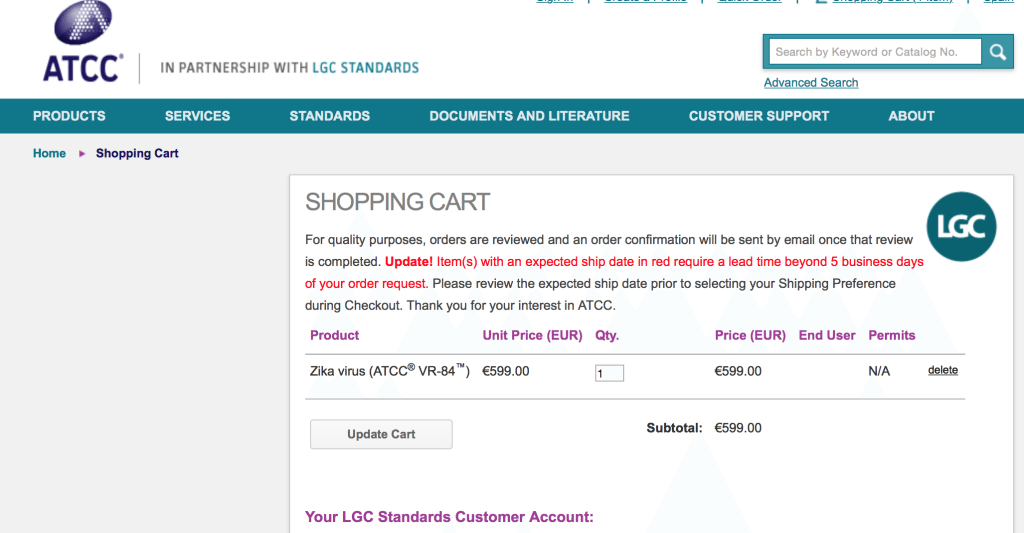Click the ATCC logo
The height and width of the screenshot is (533, 1024).
click(x=83, y=42)
